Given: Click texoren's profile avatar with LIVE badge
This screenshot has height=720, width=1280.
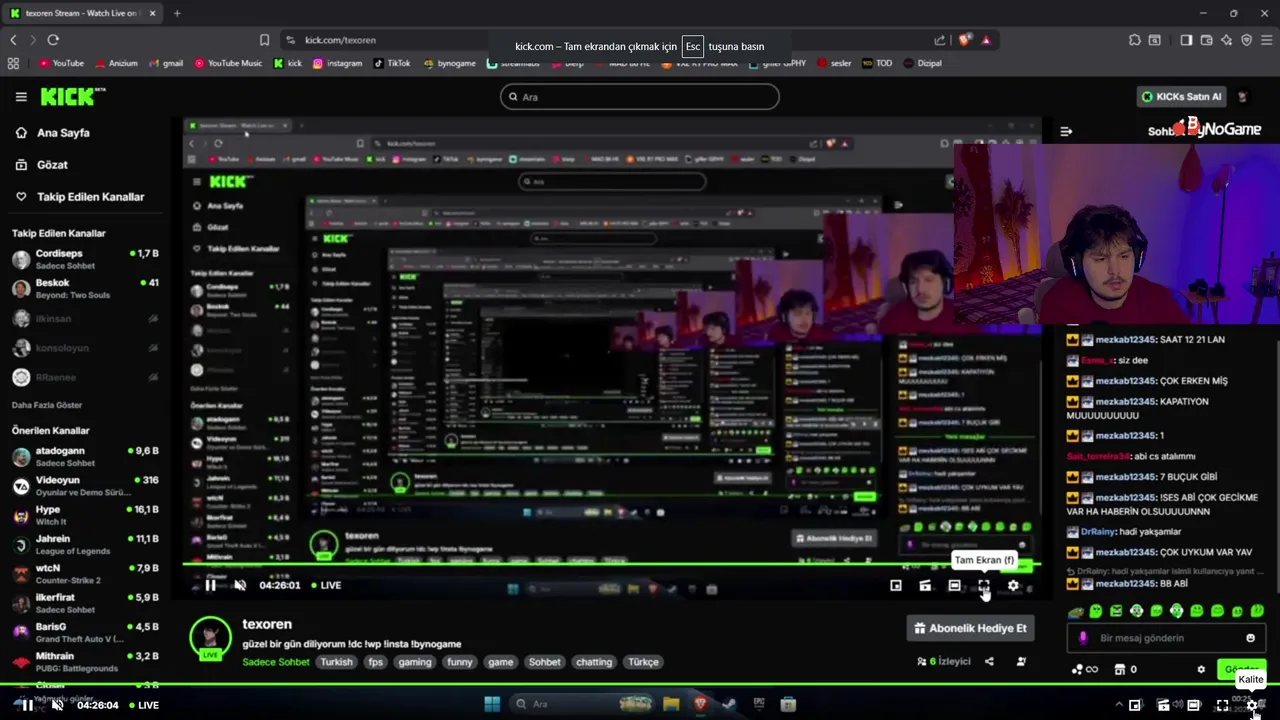Looking at the screenshot, I should [211, 638].
